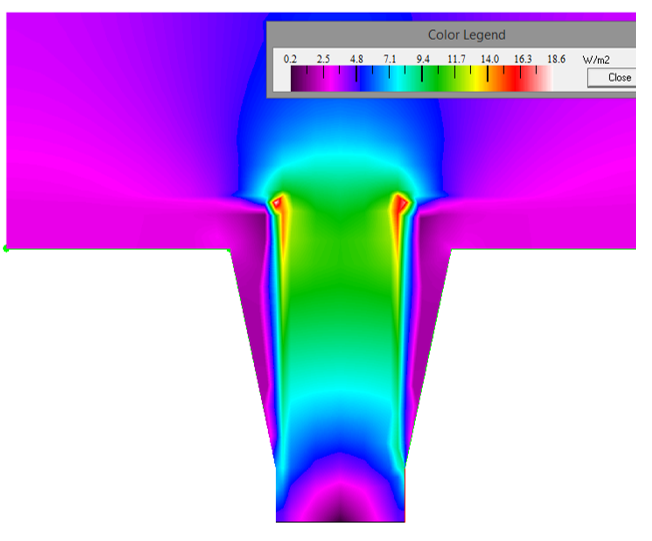652x541 pixels.
Task: Click the Color Legend title bar
Action: [x=451, y=35]
